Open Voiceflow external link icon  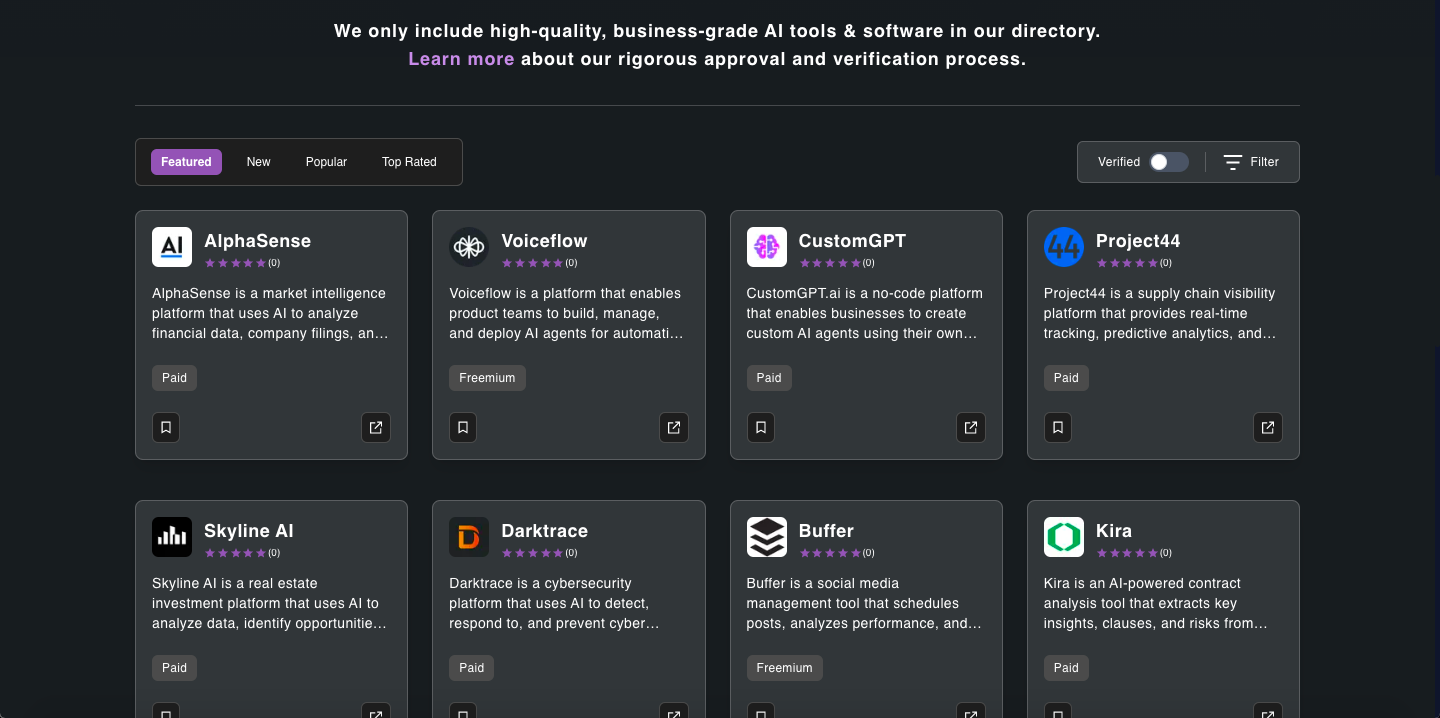click(674, 427)
